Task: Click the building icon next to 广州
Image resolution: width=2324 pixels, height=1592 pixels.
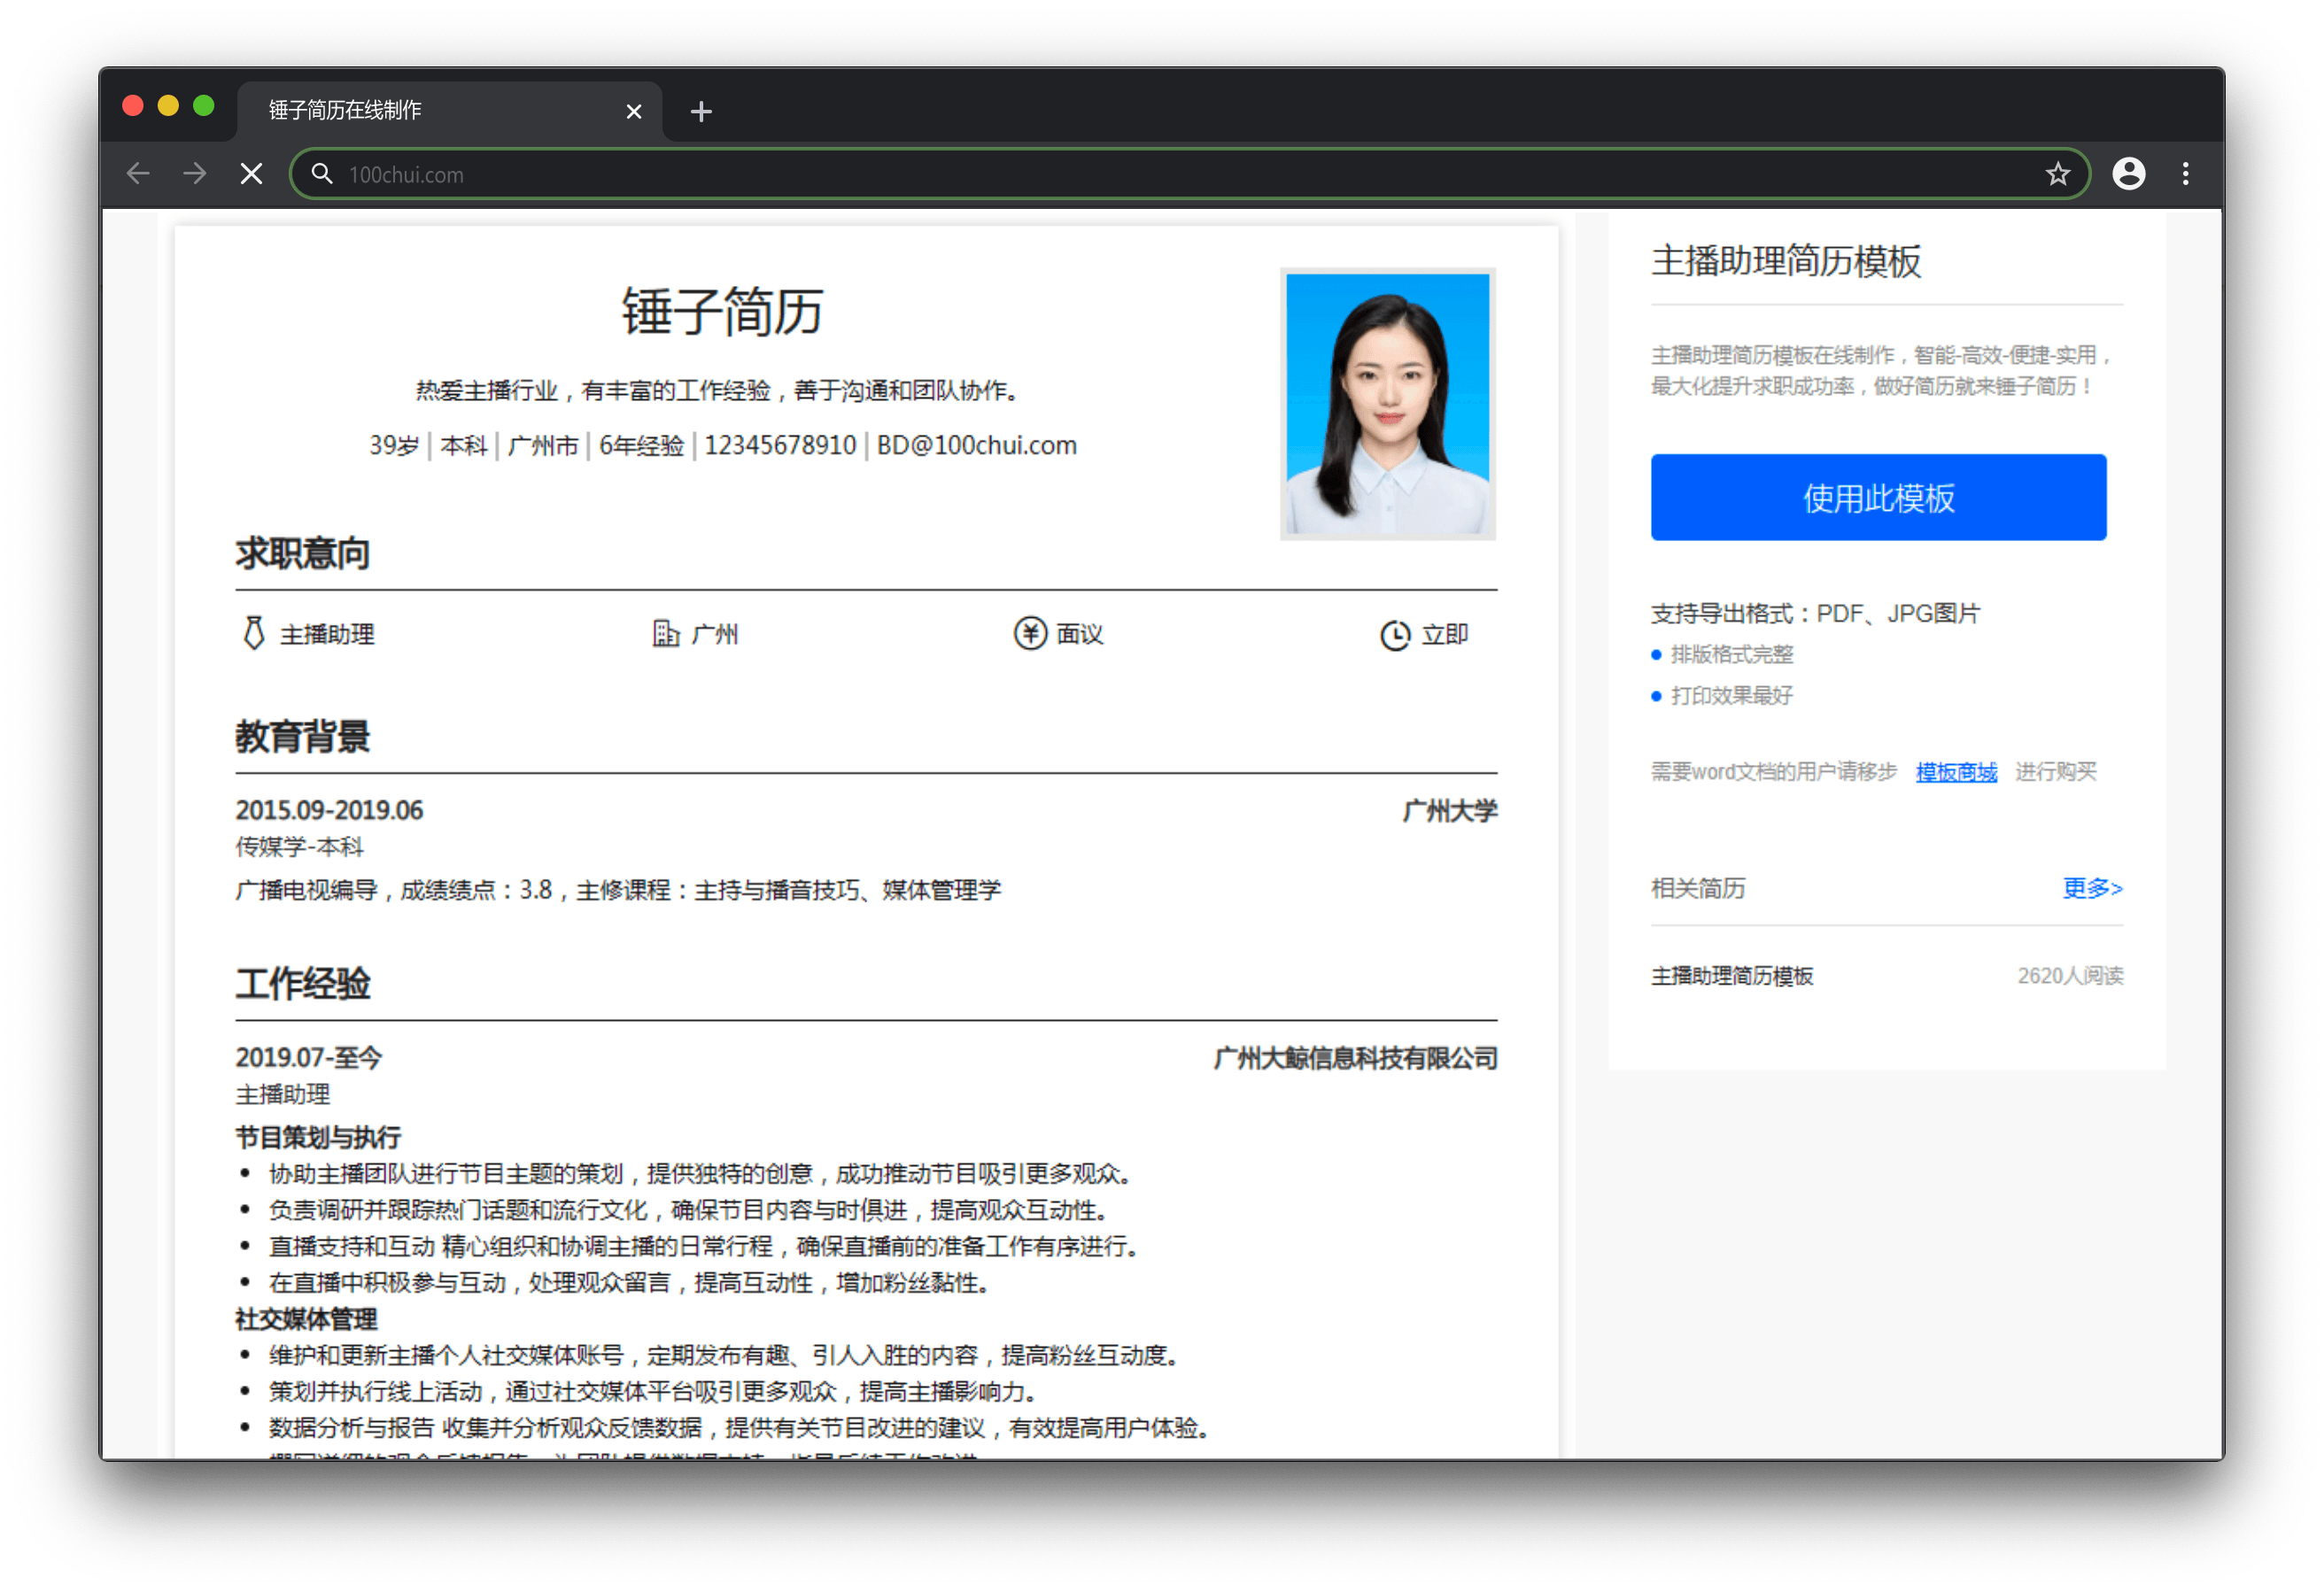Action: [x=665, y=633]
